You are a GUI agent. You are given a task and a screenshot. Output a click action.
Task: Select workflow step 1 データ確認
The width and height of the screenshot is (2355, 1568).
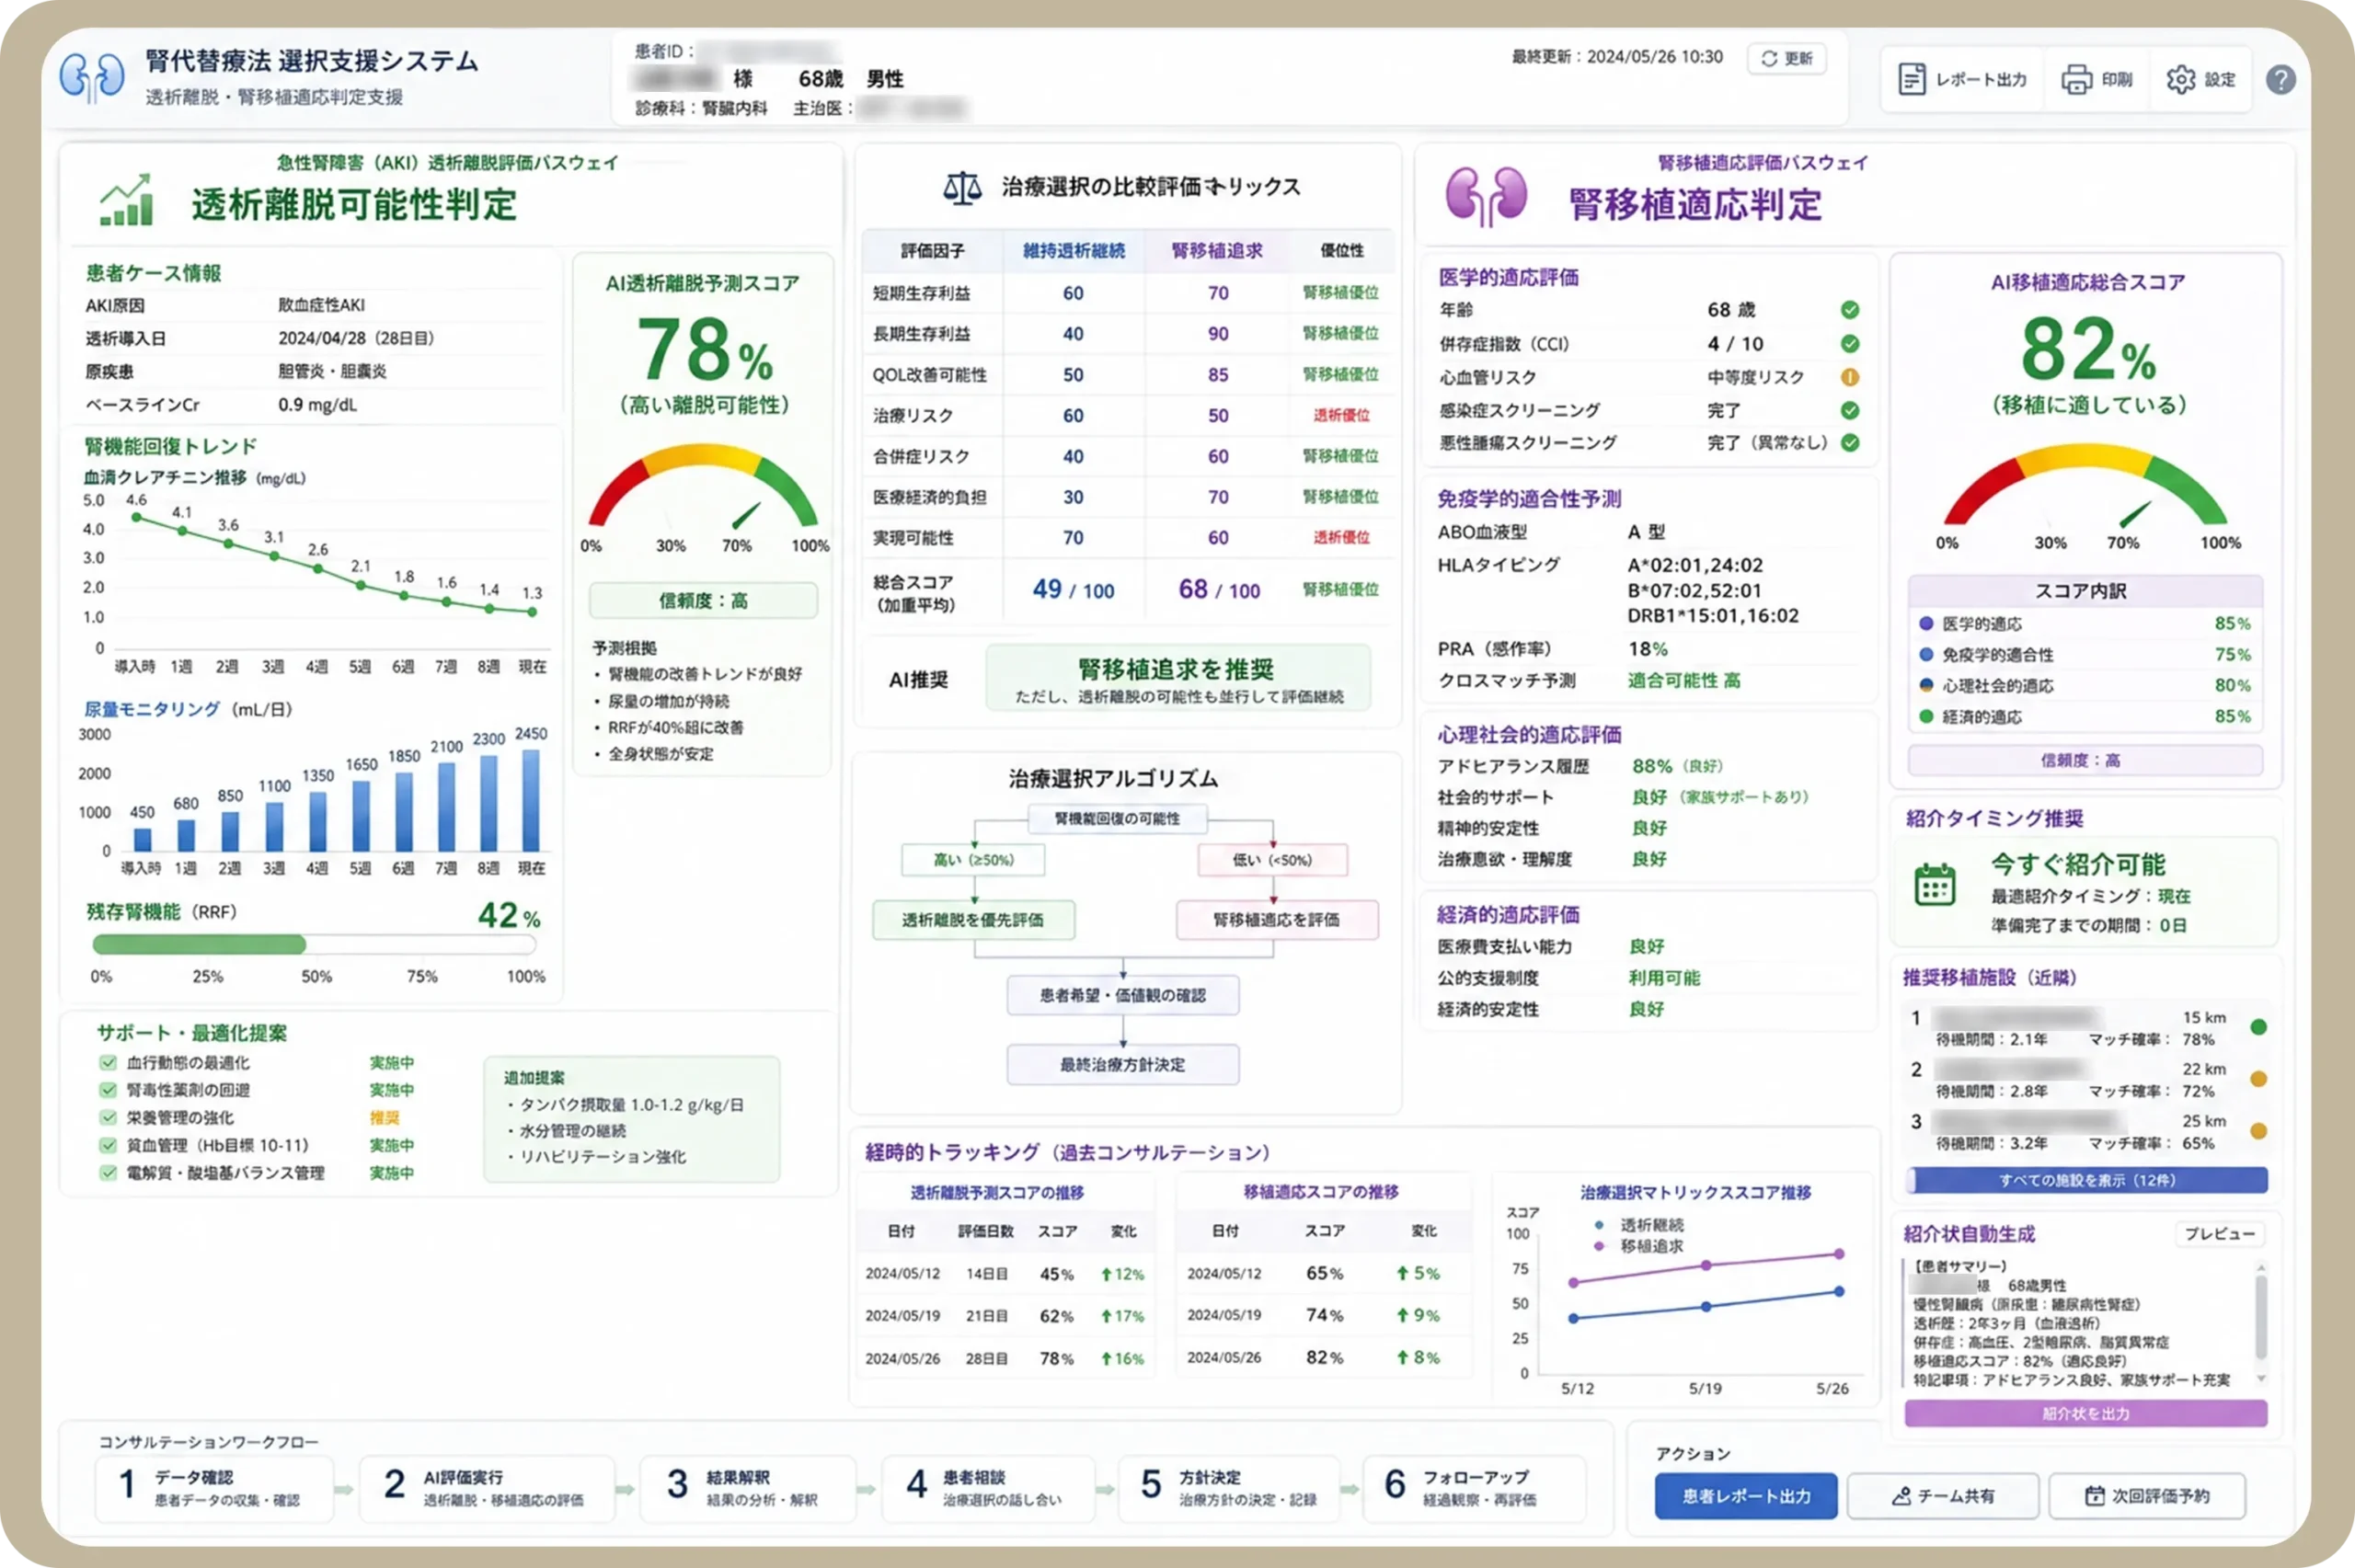point(214,1488)
